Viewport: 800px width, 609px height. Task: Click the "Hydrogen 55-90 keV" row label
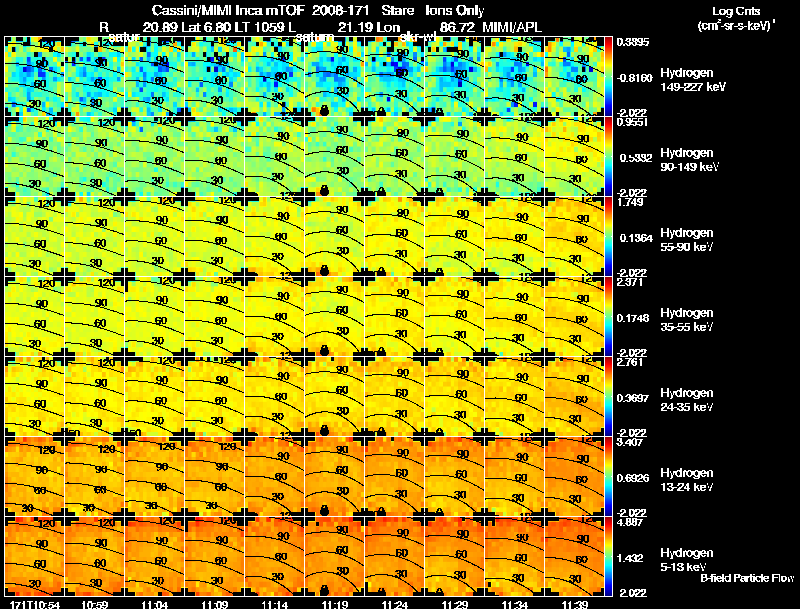[x=687, y=240]
